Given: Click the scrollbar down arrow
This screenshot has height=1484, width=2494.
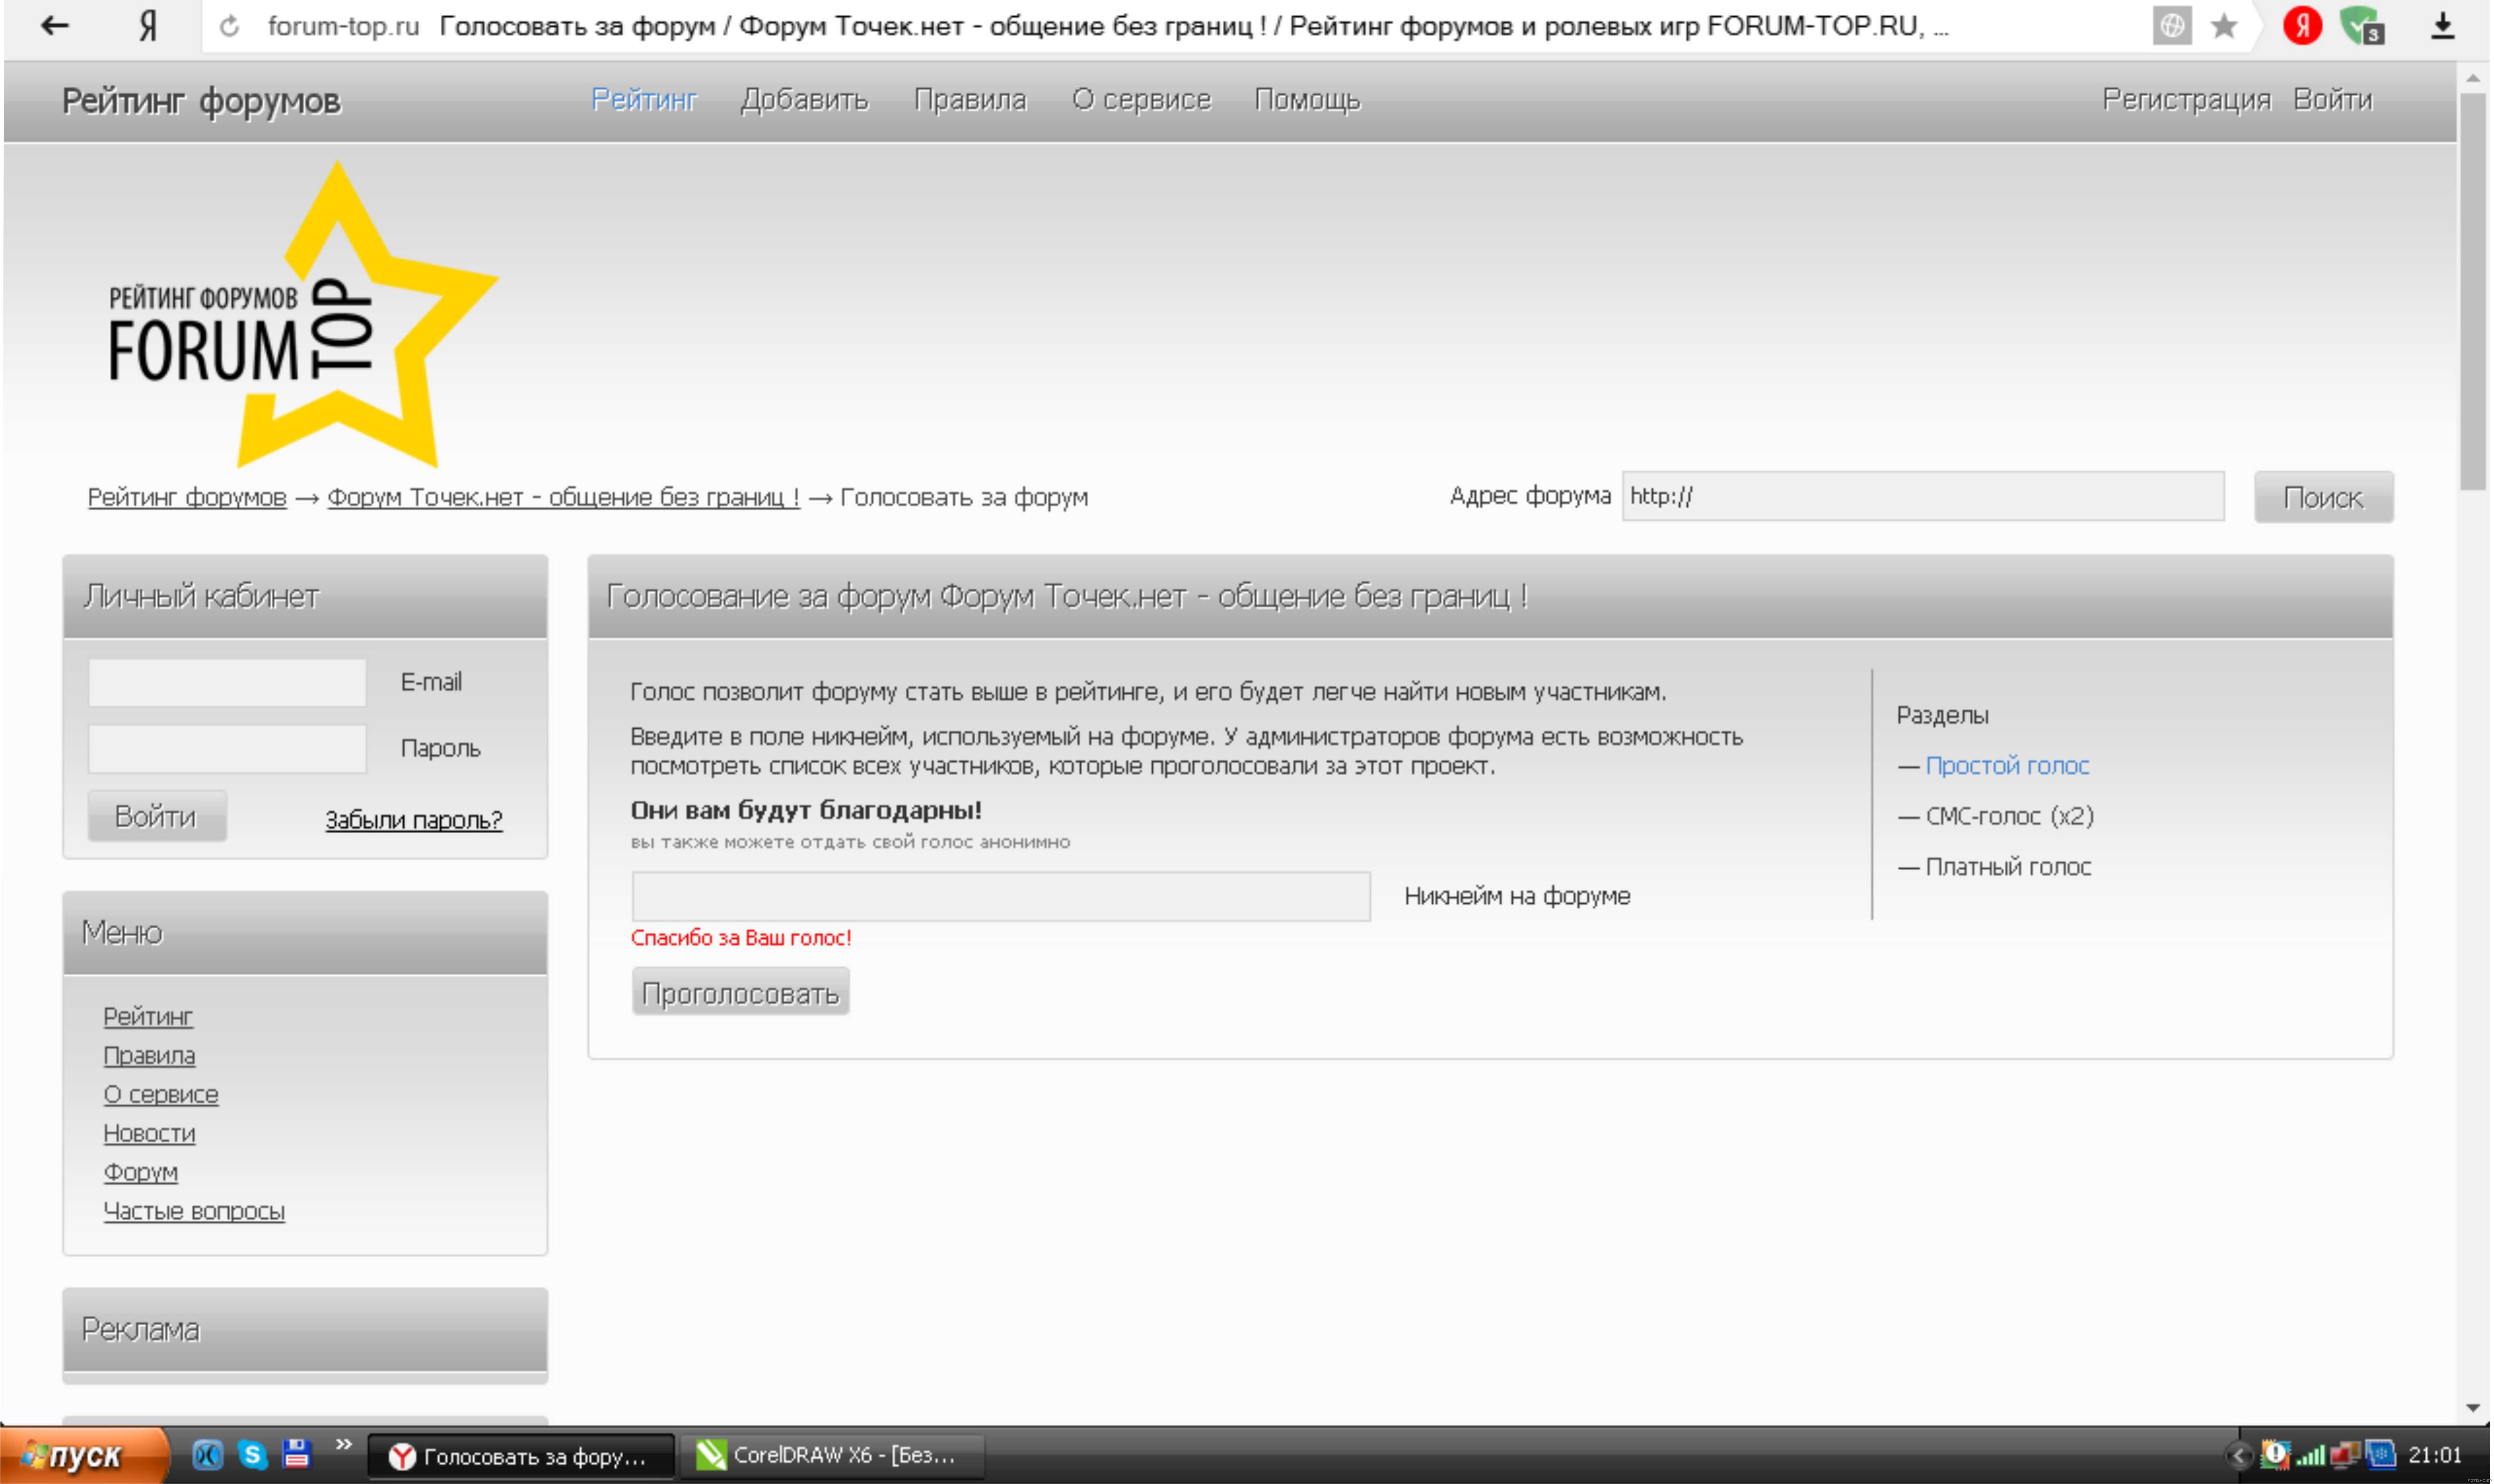Looking at the screenshot, I should [x=2473, y=1408].
